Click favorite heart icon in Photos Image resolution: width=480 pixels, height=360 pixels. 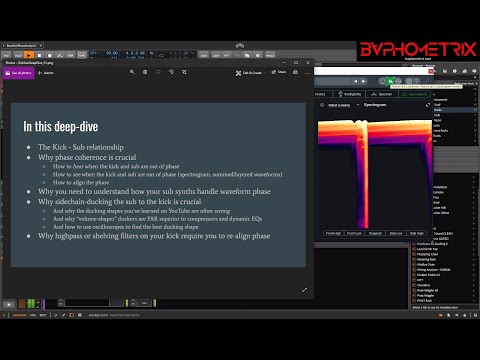point(158,72)
